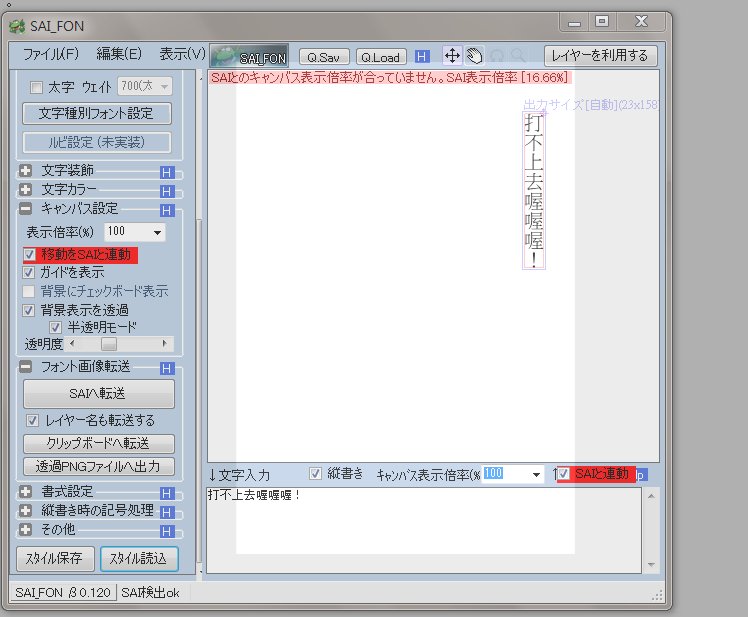Open 文字種別フォント設定 button
This screenshot has width=748, height=617.
96,114
